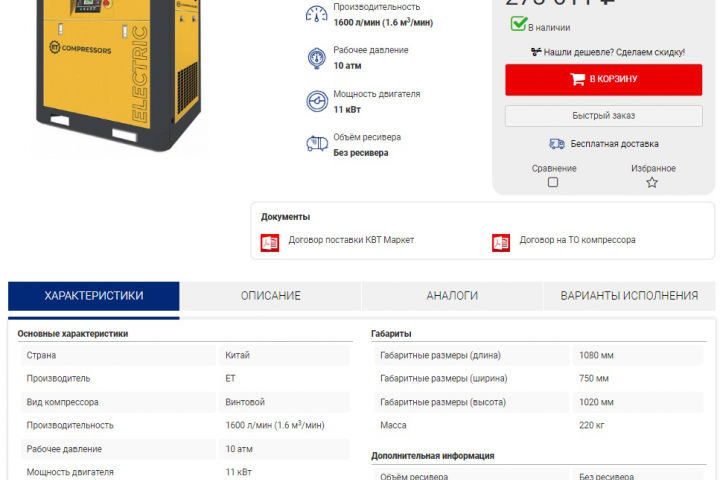The image size is (720, 480).
Task: Select the 10 атм table value
Action: pyautogui.click(x=239, y=449)
